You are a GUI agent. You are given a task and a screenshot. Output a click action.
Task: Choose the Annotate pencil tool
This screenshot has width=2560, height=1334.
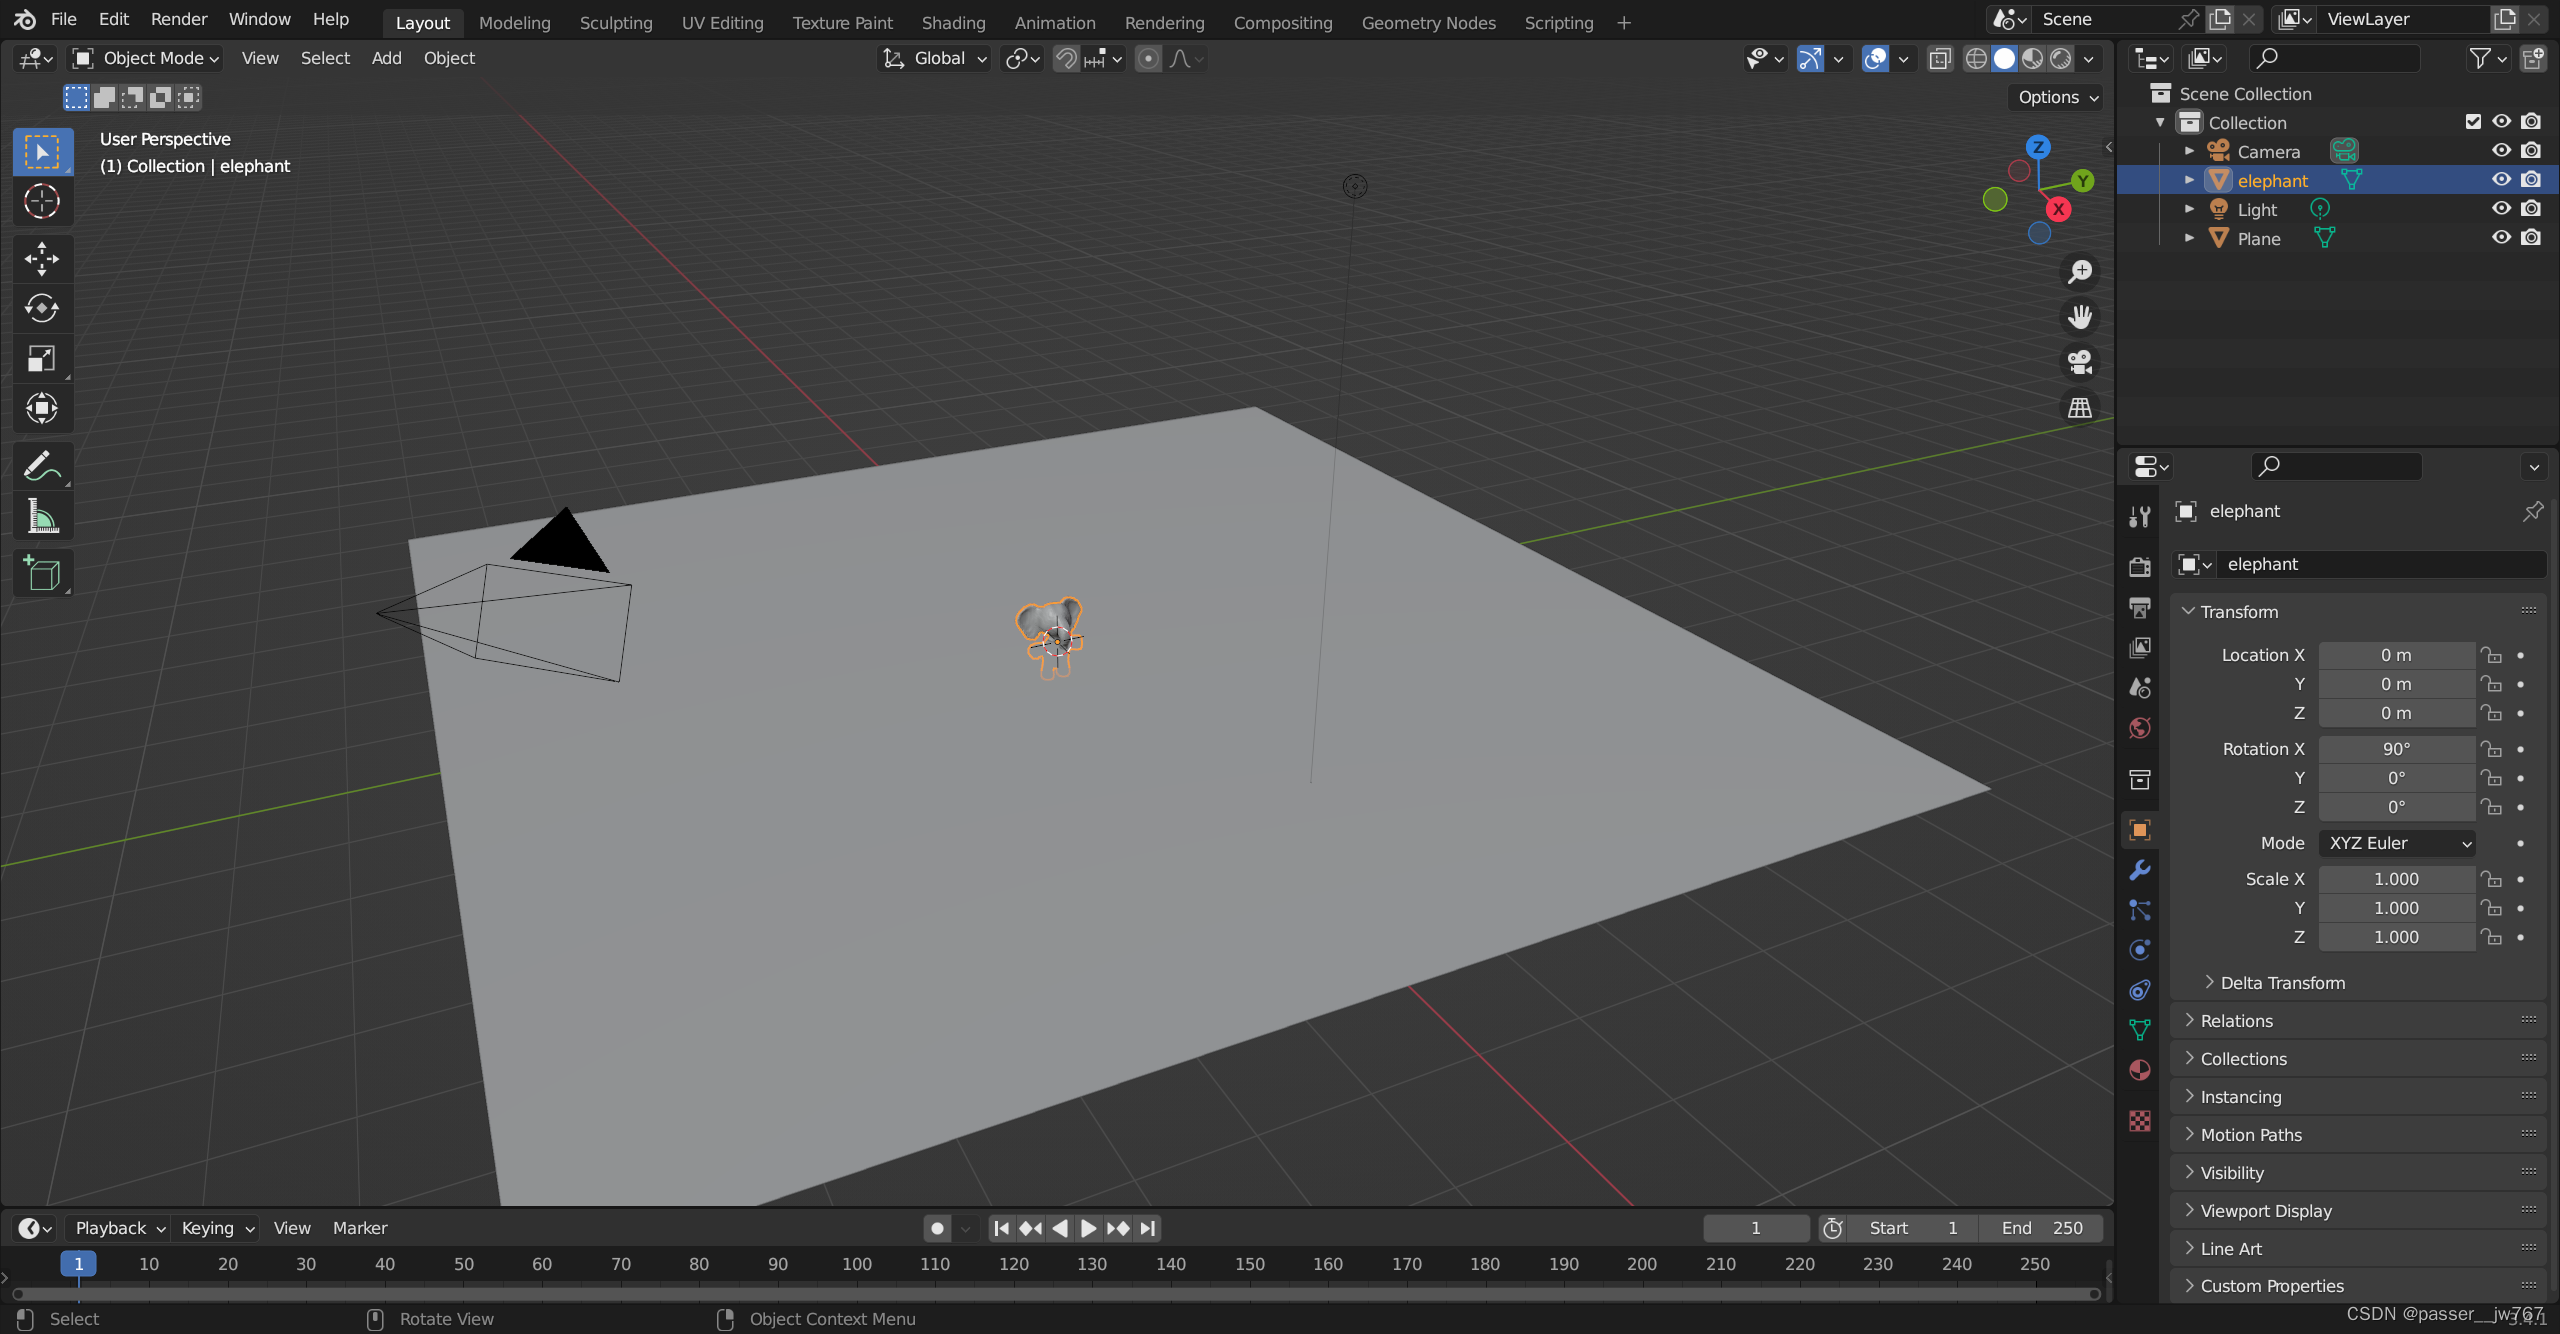[42, 466]
